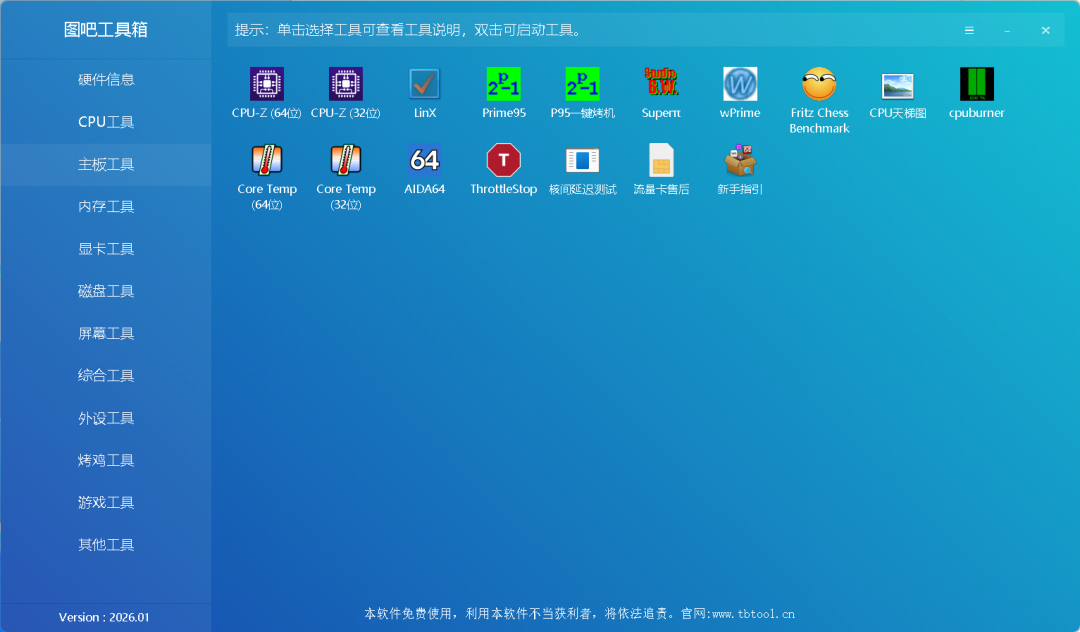Select the wPrime icon
1080x632 pixels.
tap(740, 84)
